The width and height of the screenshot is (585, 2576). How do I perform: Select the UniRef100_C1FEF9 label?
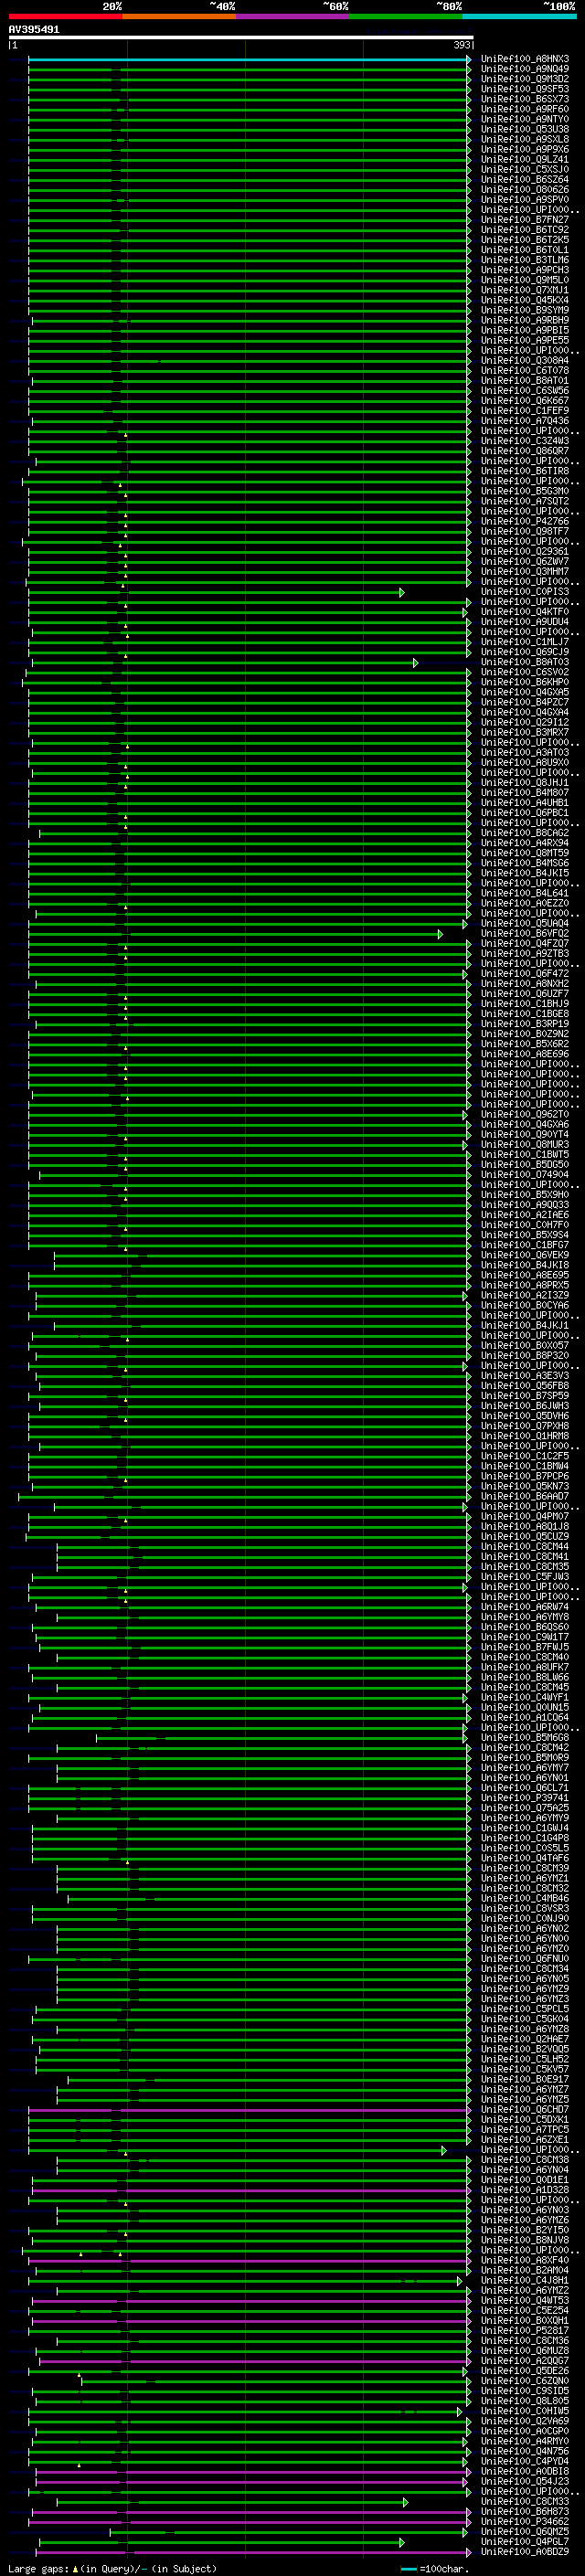[525, 411]
